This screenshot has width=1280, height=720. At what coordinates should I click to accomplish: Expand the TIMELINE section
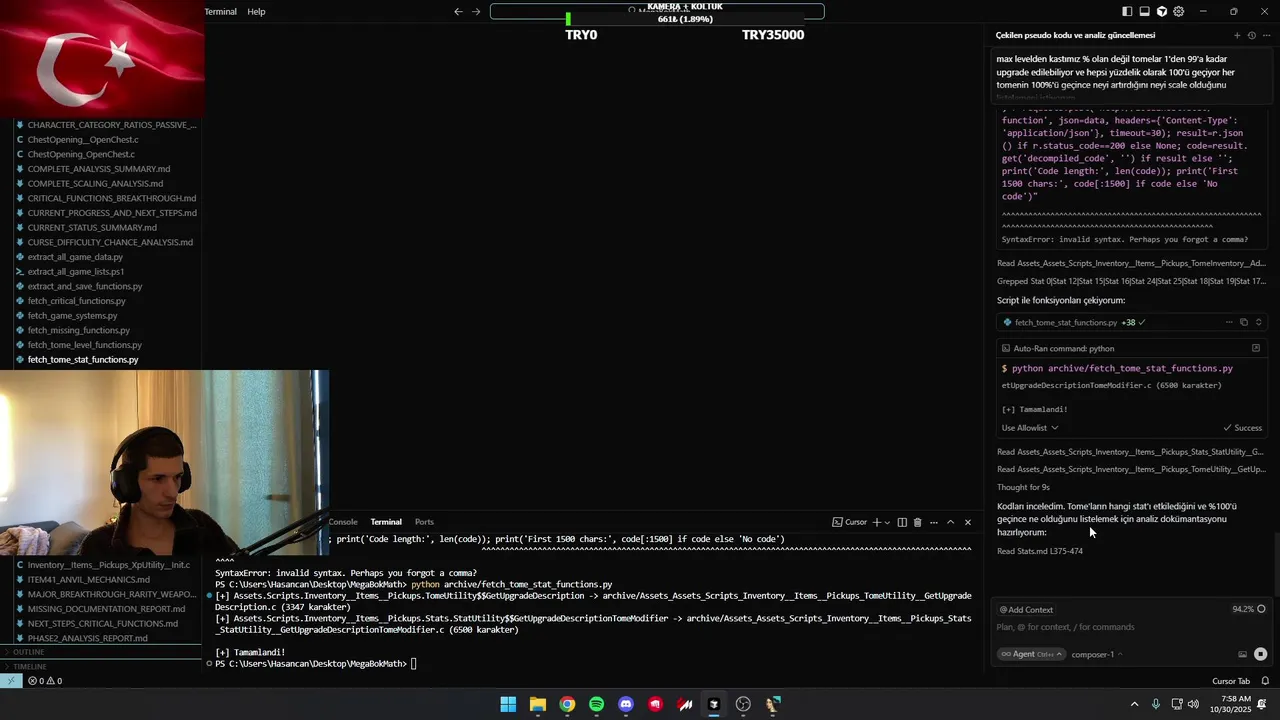100,666
